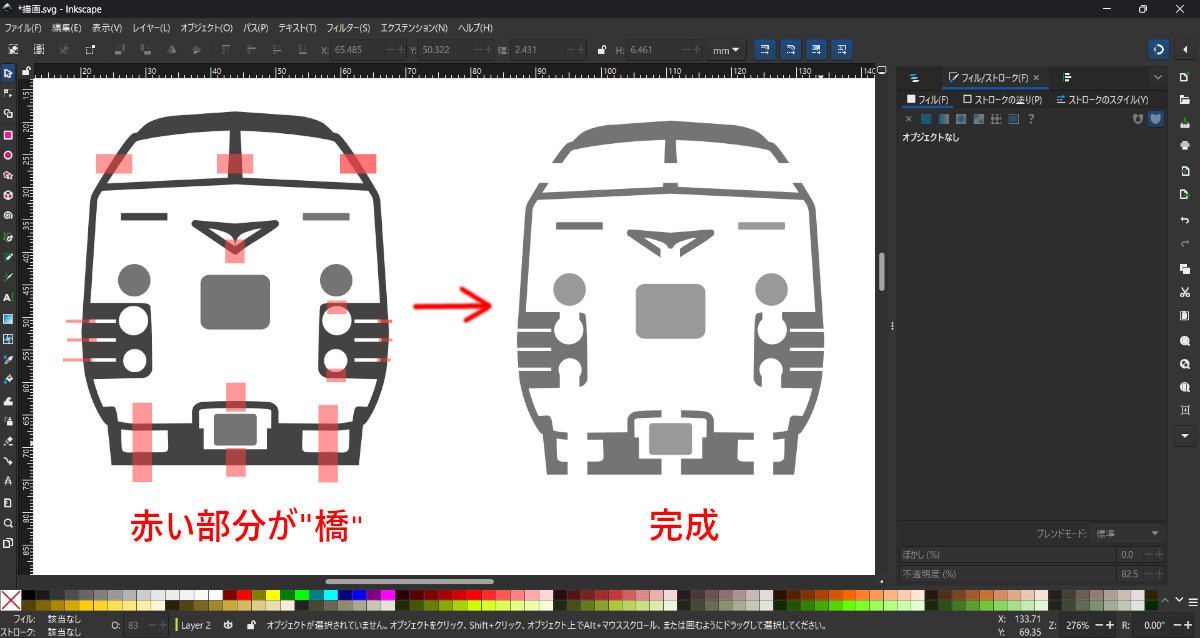Select the Node edit tool

coord(8,93)
